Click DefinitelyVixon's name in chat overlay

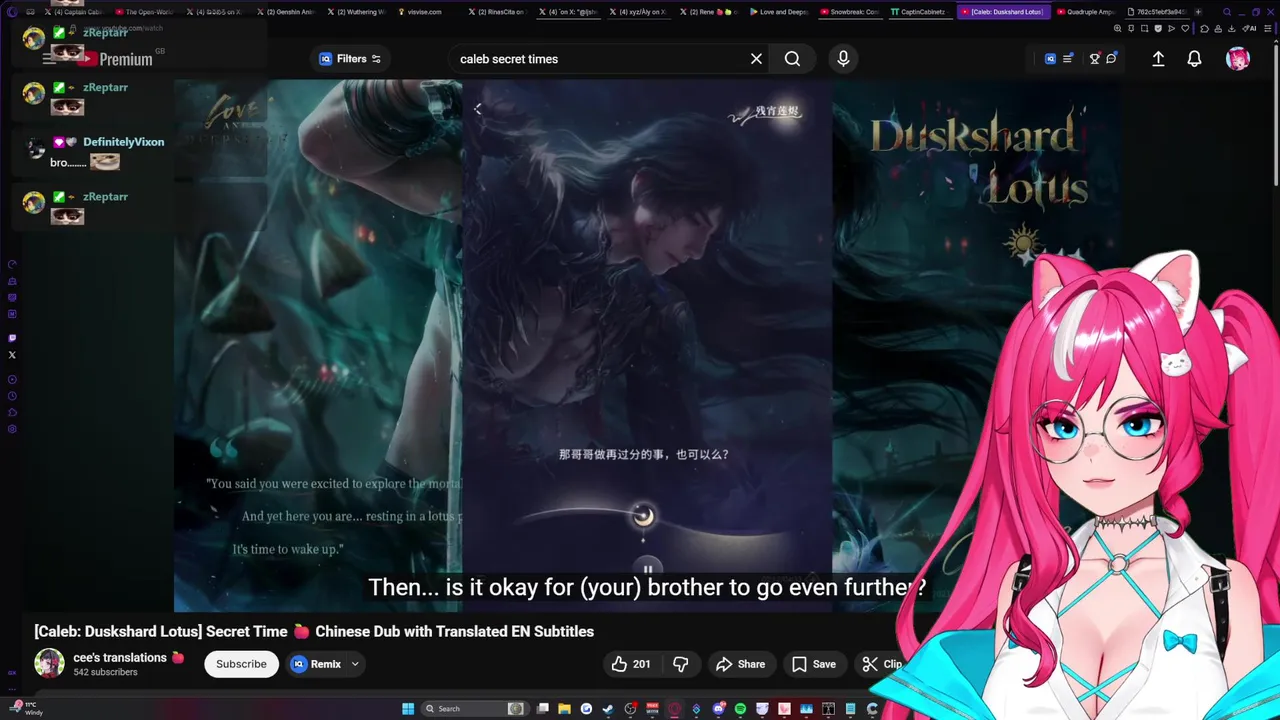(123, 142)
